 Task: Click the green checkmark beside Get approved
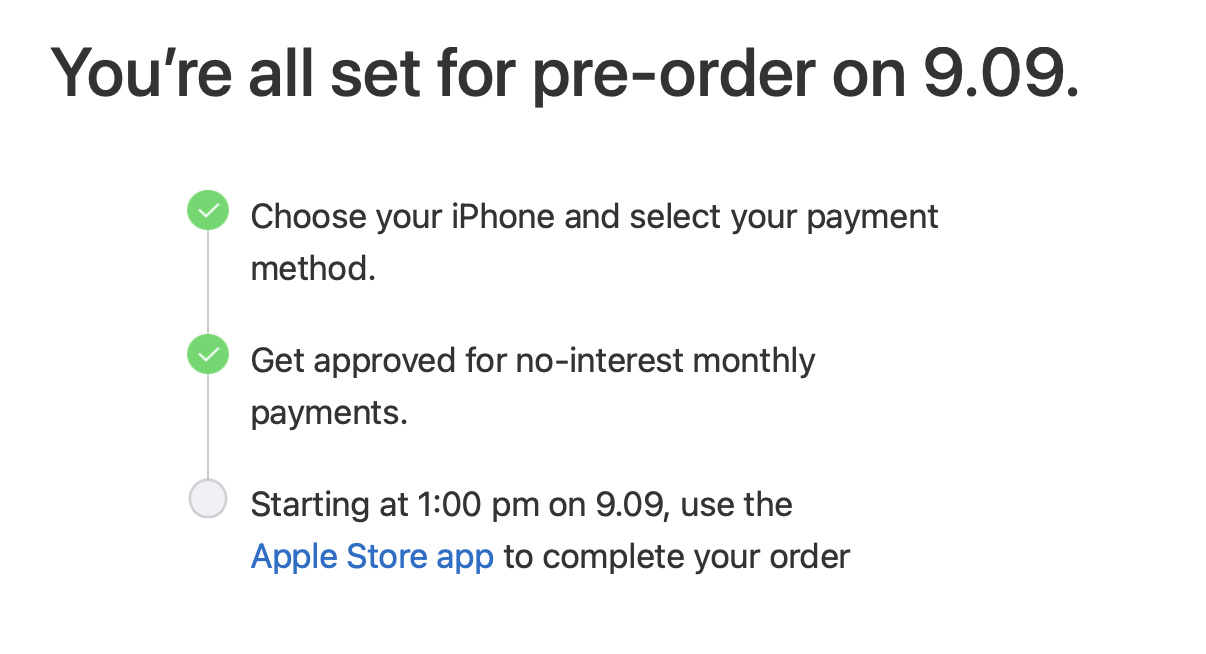pos(208,355)
